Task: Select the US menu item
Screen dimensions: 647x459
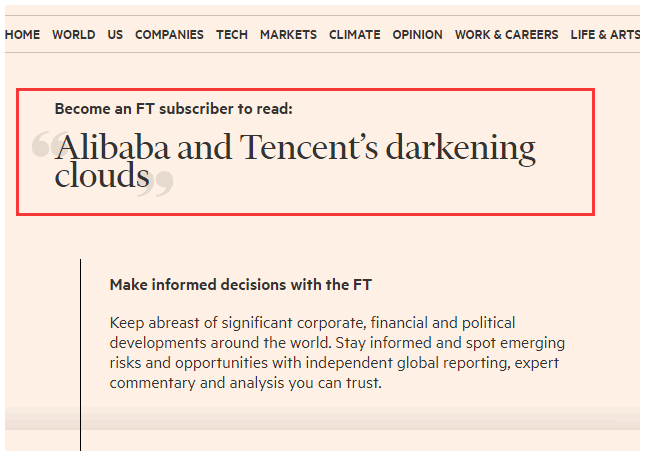Action: click(115, 34)
